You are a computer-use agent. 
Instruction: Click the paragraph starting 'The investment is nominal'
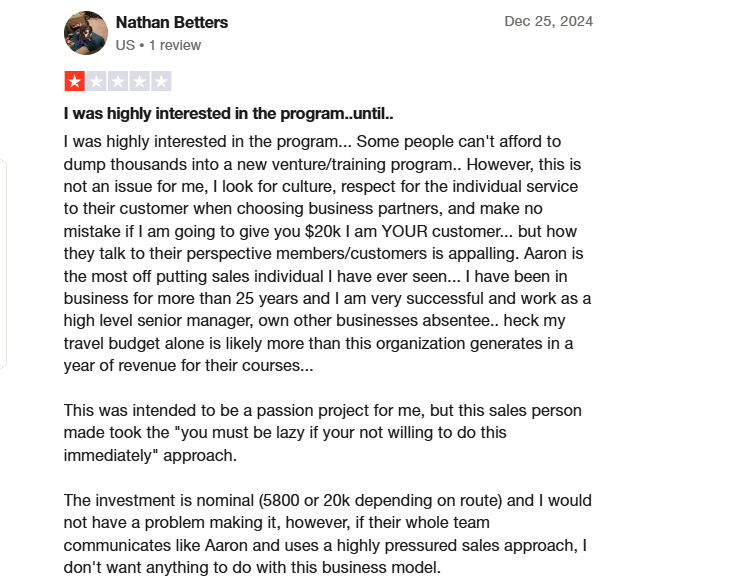pyautogui.click(x=328, y=534)
